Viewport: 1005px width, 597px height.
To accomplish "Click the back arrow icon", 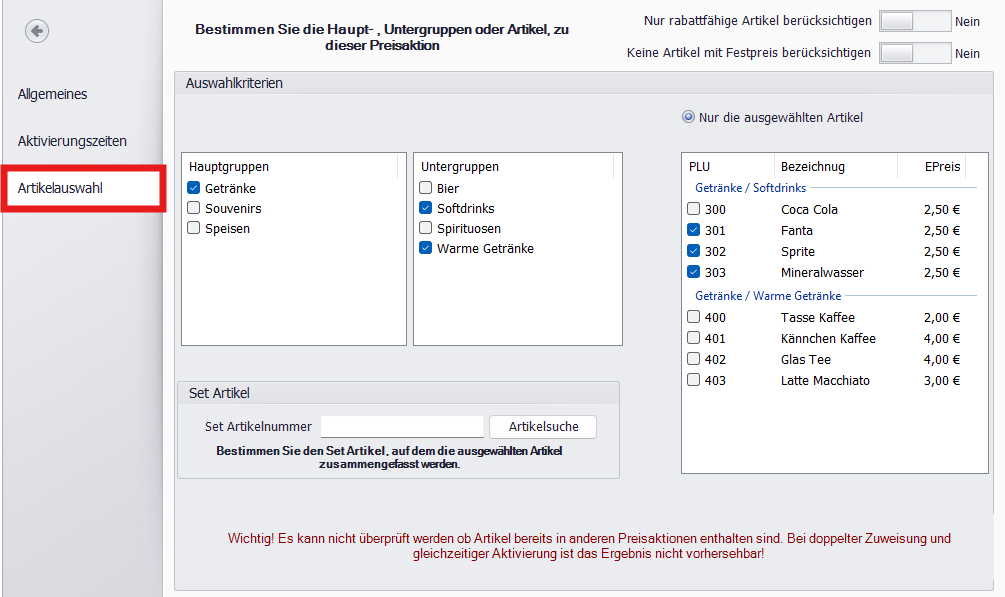I will 37,31.
